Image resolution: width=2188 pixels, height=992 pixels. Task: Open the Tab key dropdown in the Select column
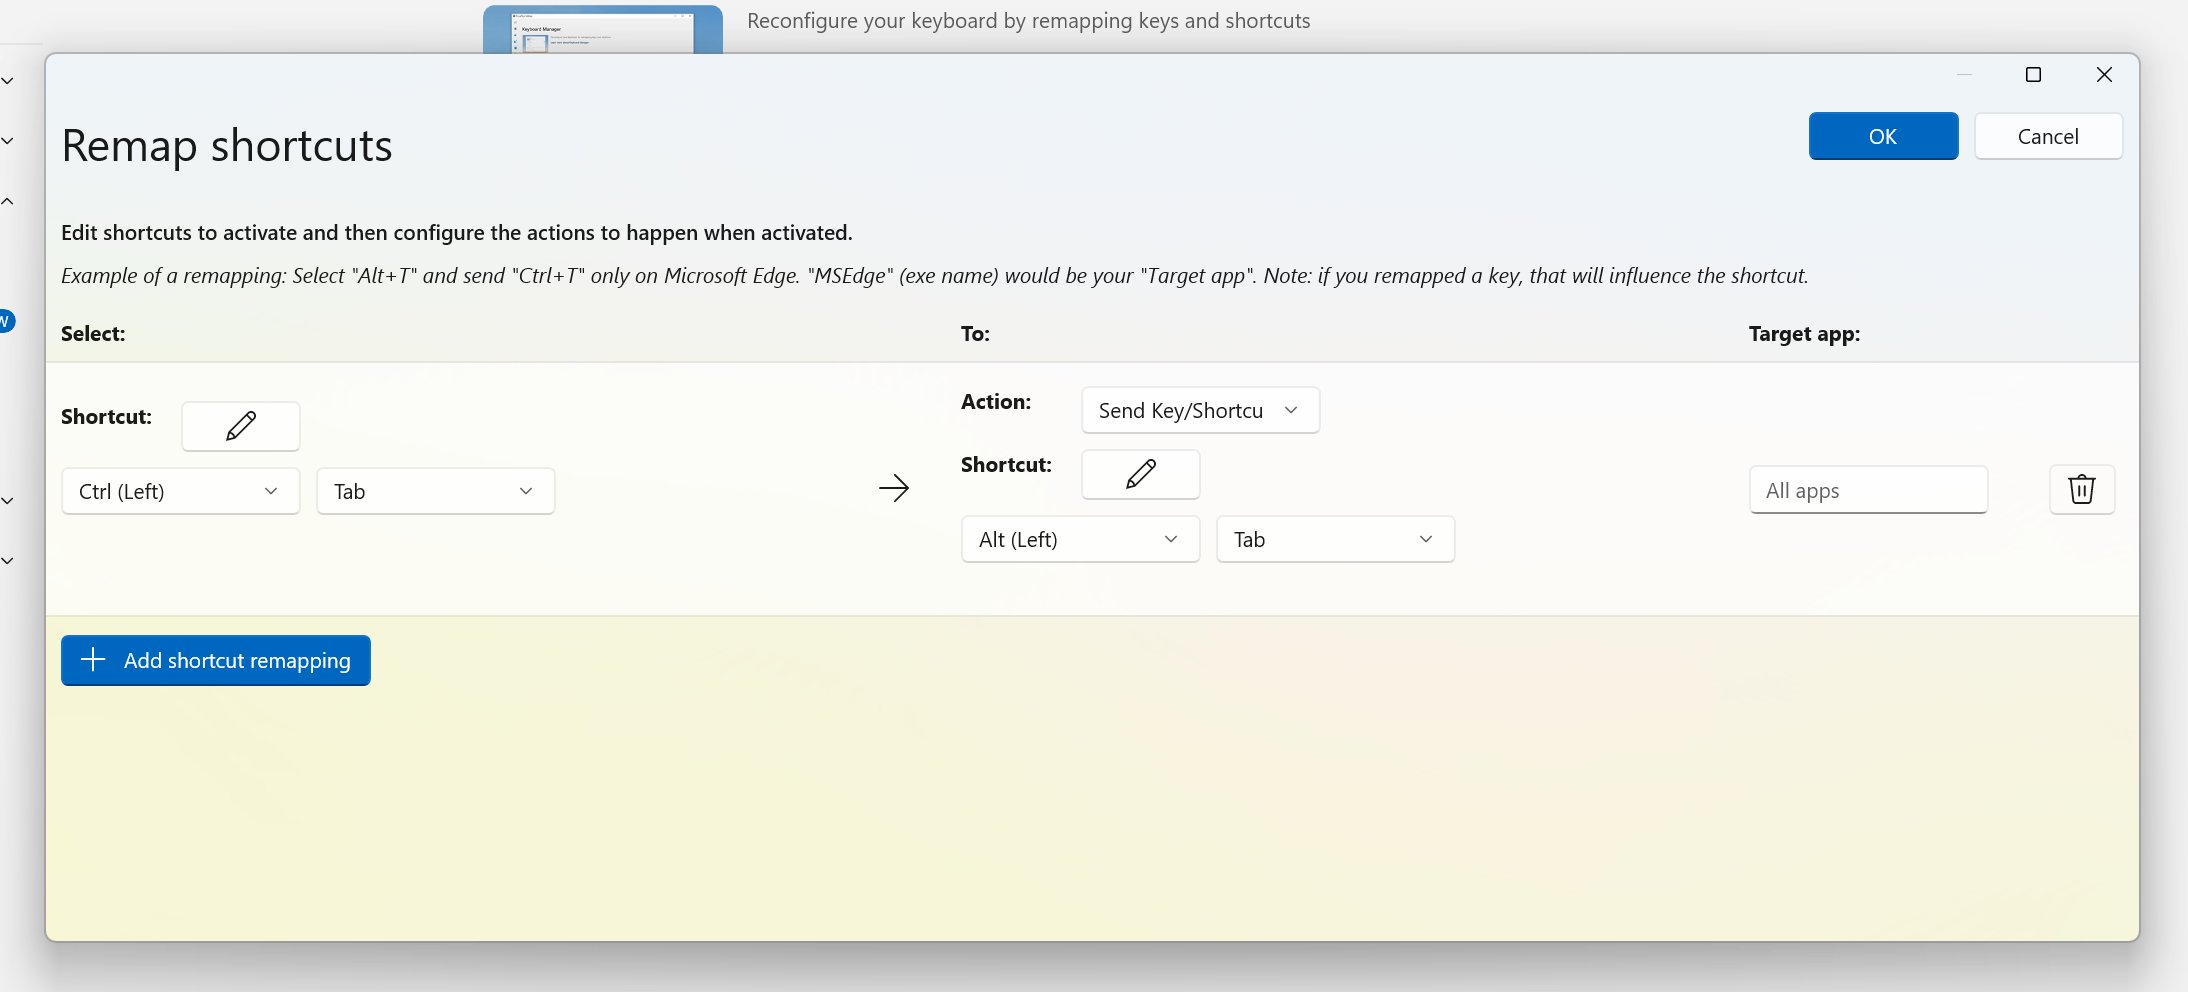(434, 490)
